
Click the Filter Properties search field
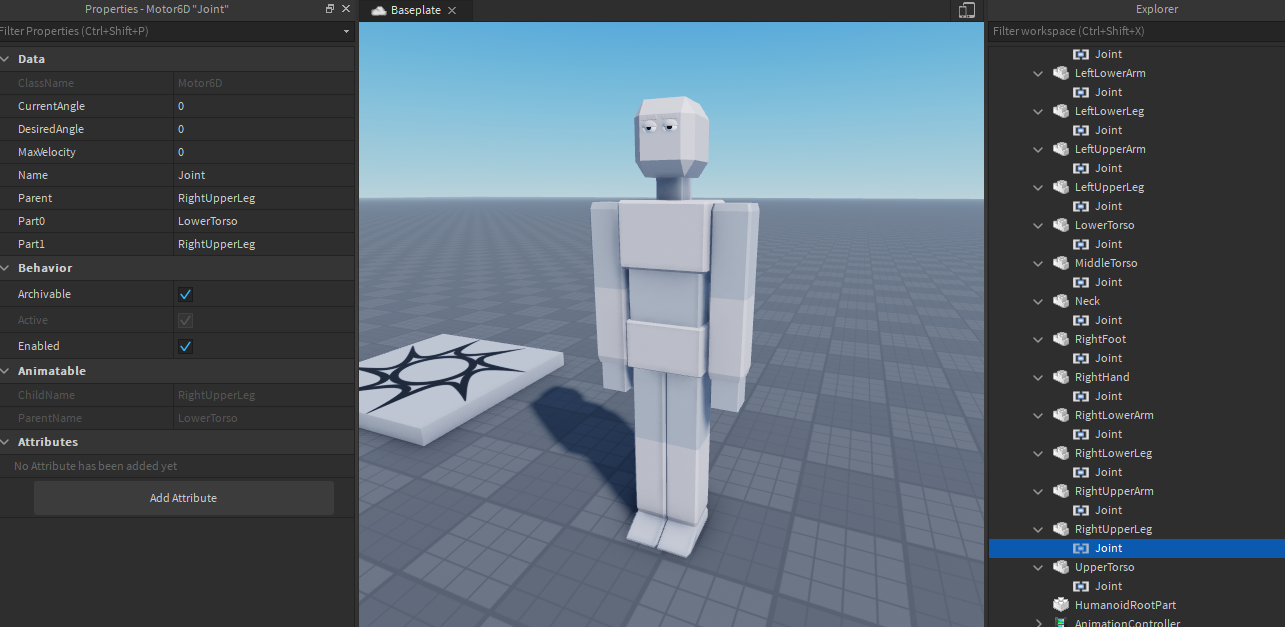coord(168,32)
